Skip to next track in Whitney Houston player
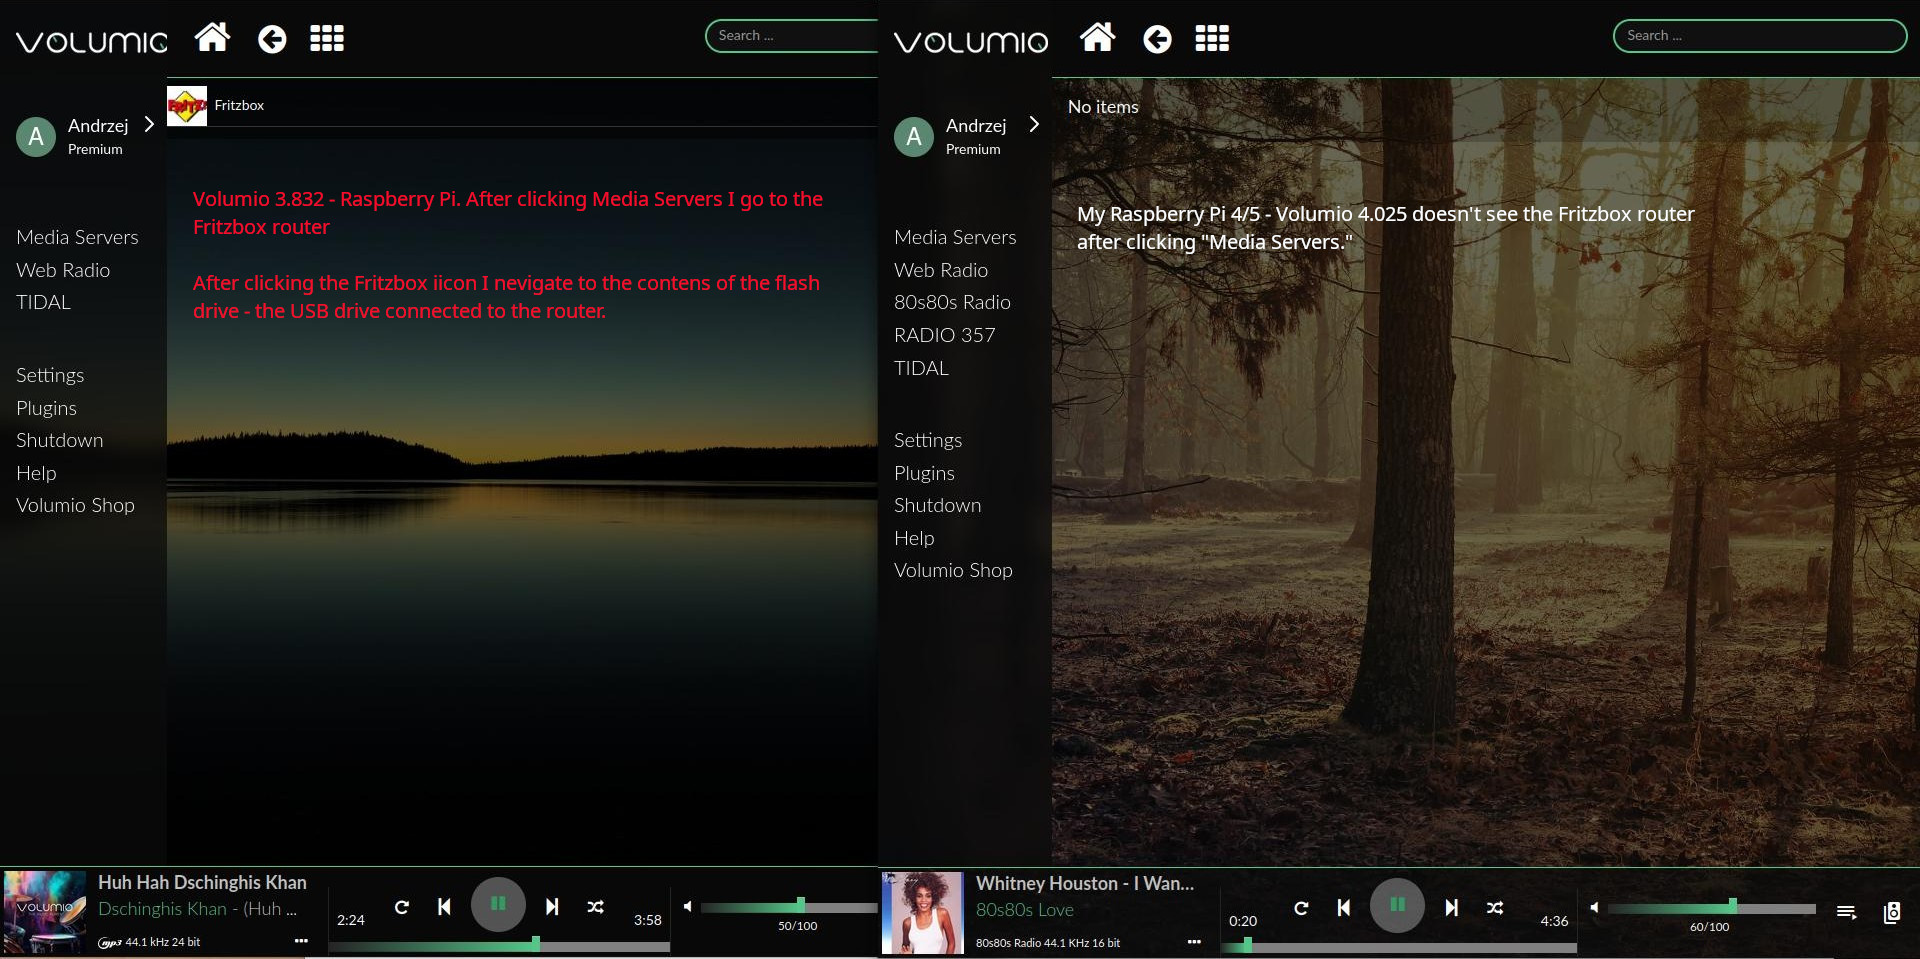Screen dimensions: 1920x959 (1451, 907)
